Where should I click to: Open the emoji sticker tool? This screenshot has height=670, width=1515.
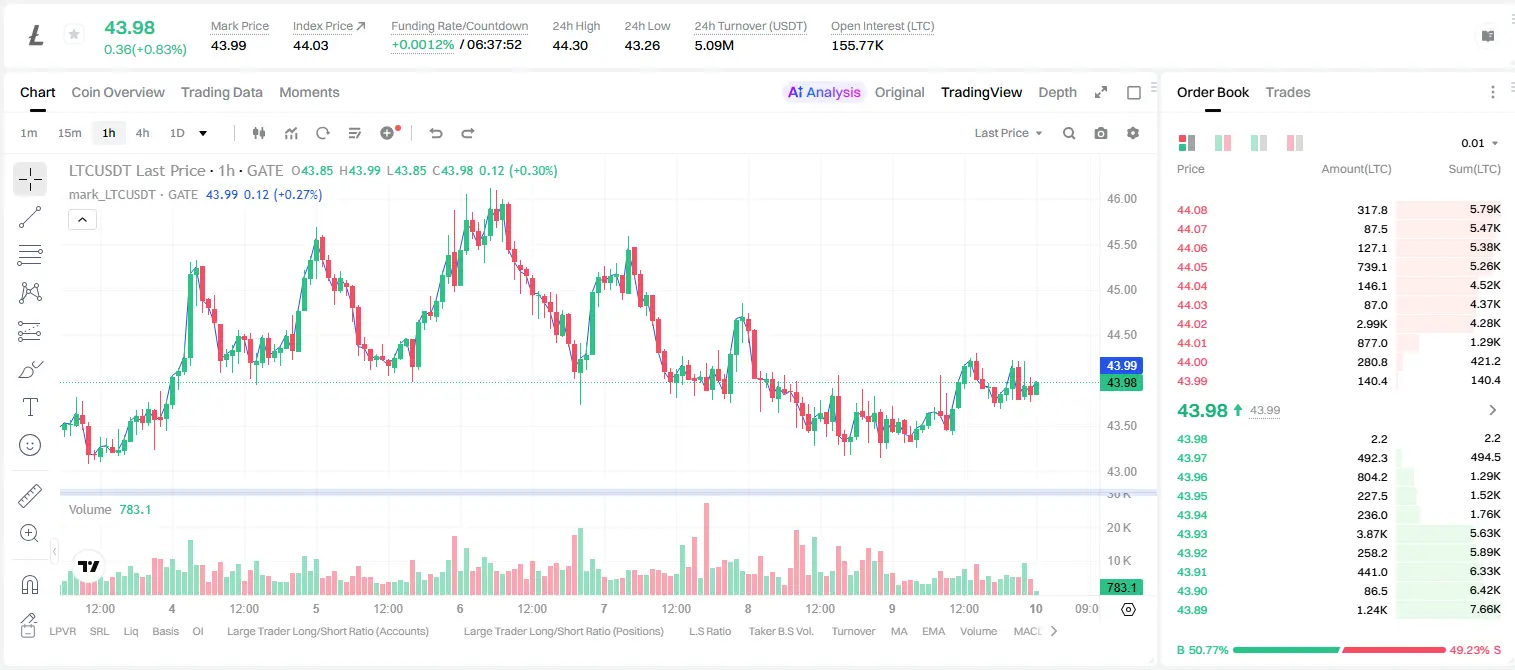30,445
